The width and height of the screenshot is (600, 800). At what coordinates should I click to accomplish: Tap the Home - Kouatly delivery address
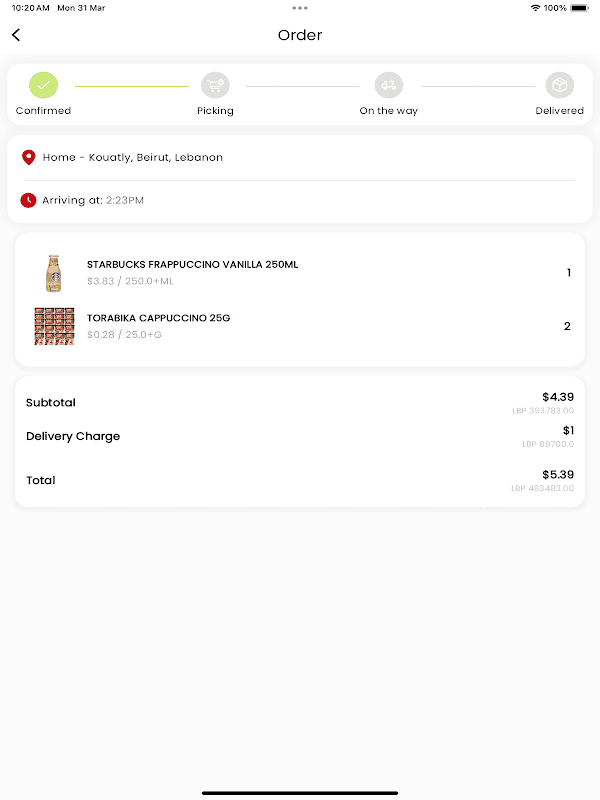point(132,158)
